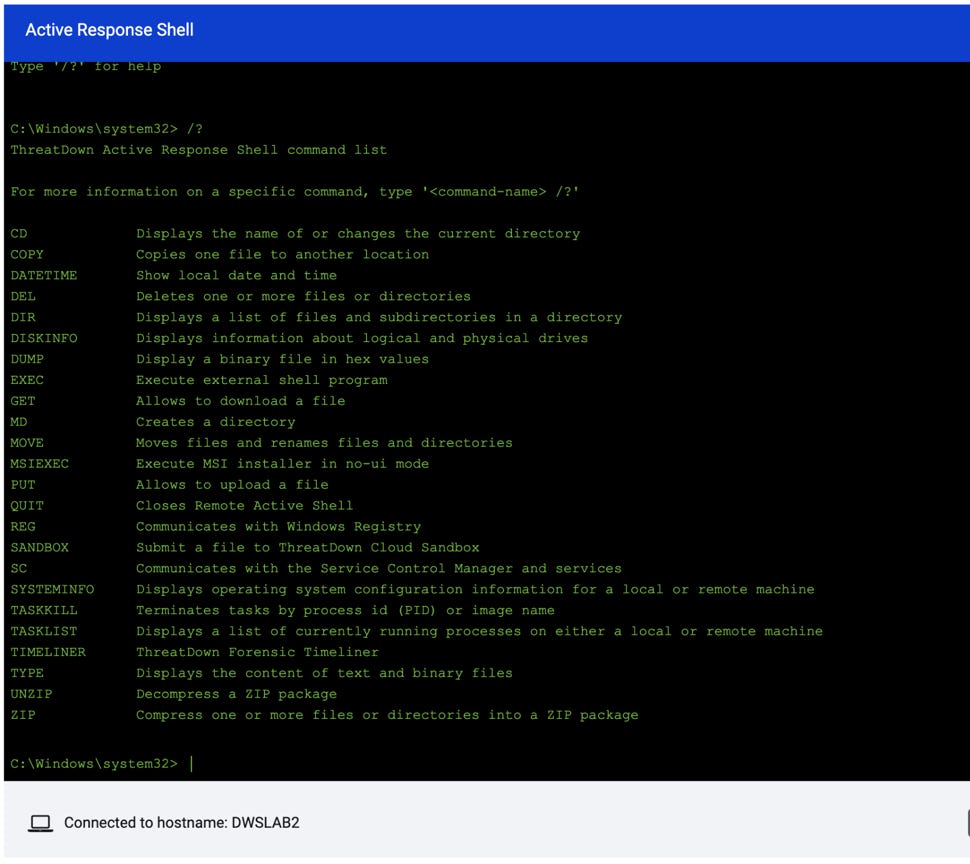970x864 pixels.
Task: Click 'ThreatDown Active Response Shell command list' line
Action: click(x=199, y=150)
